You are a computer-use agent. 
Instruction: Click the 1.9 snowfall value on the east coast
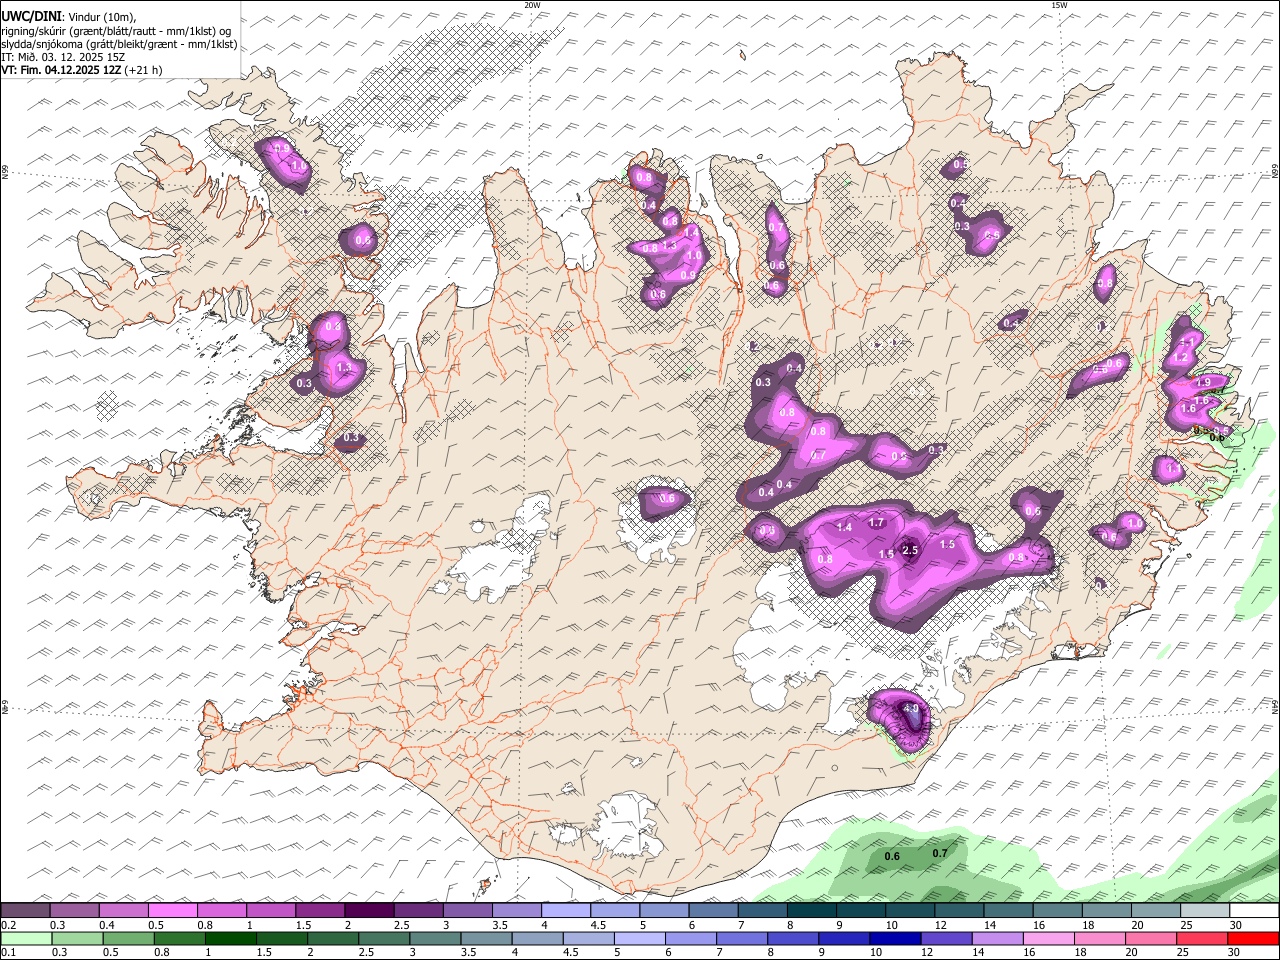[1204, 382]
